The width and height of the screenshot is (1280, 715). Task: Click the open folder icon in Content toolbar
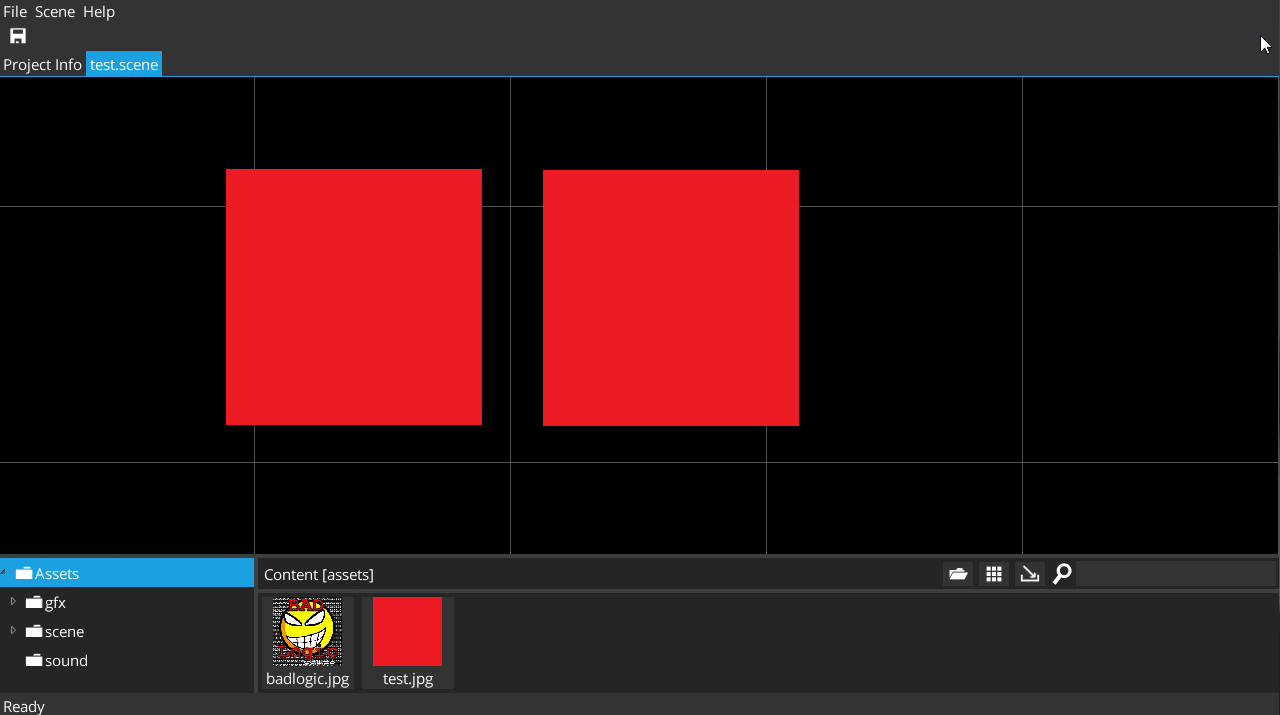[x=958, y=574]
